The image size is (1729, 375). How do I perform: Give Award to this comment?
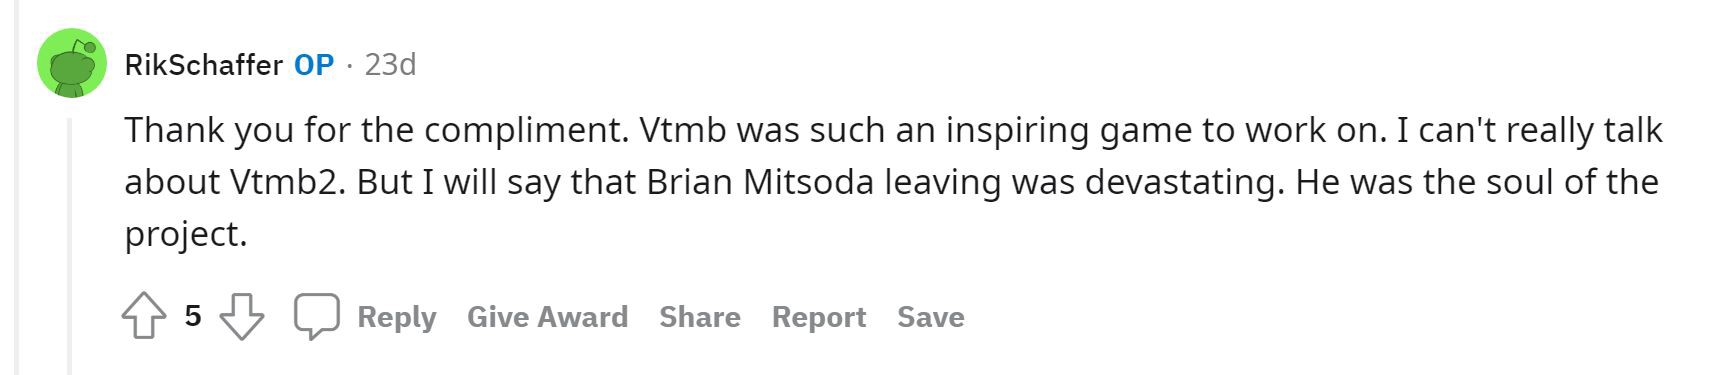(548, 317)
